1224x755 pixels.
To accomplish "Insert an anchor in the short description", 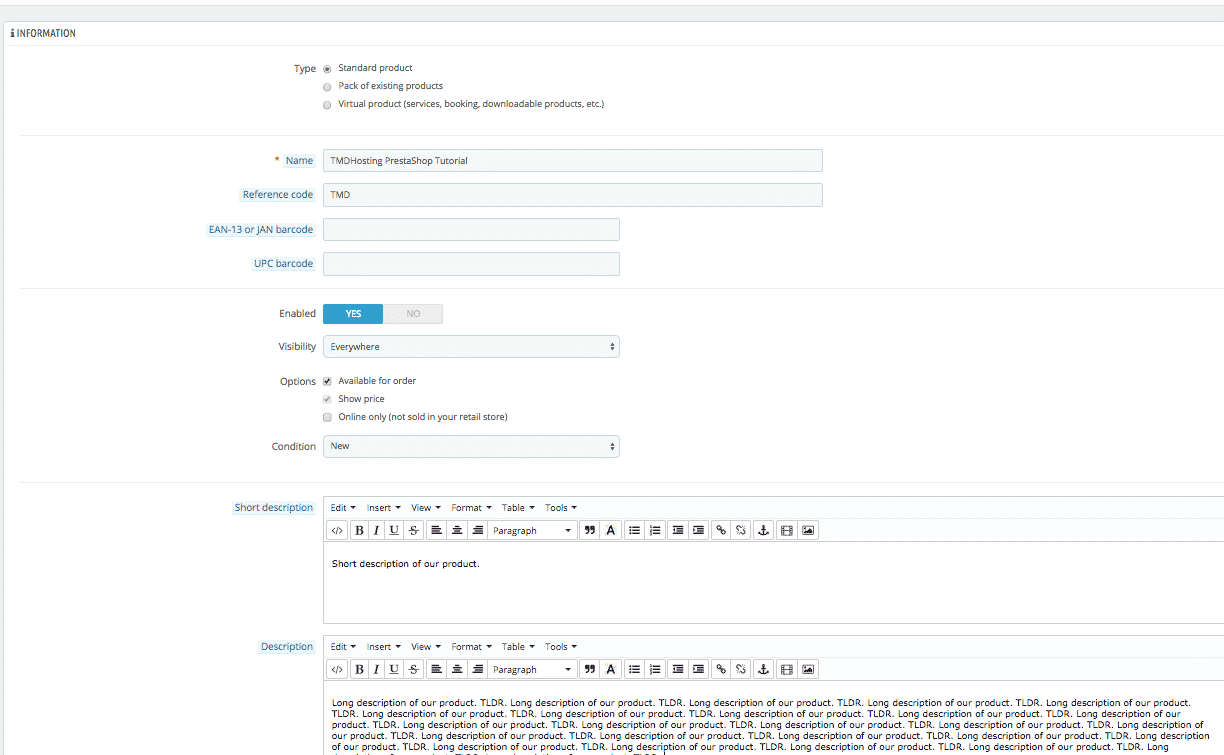I will coord(763,529).
